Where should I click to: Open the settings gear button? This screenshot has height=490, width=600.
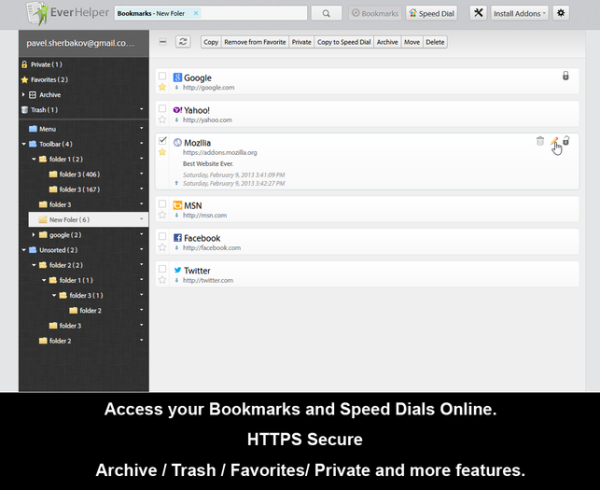click(x=561, y=13)
